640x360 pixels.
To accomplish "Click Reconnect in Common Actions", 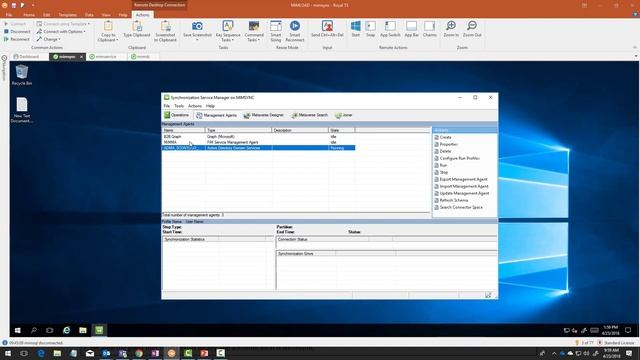I will (x=17, y=39).
